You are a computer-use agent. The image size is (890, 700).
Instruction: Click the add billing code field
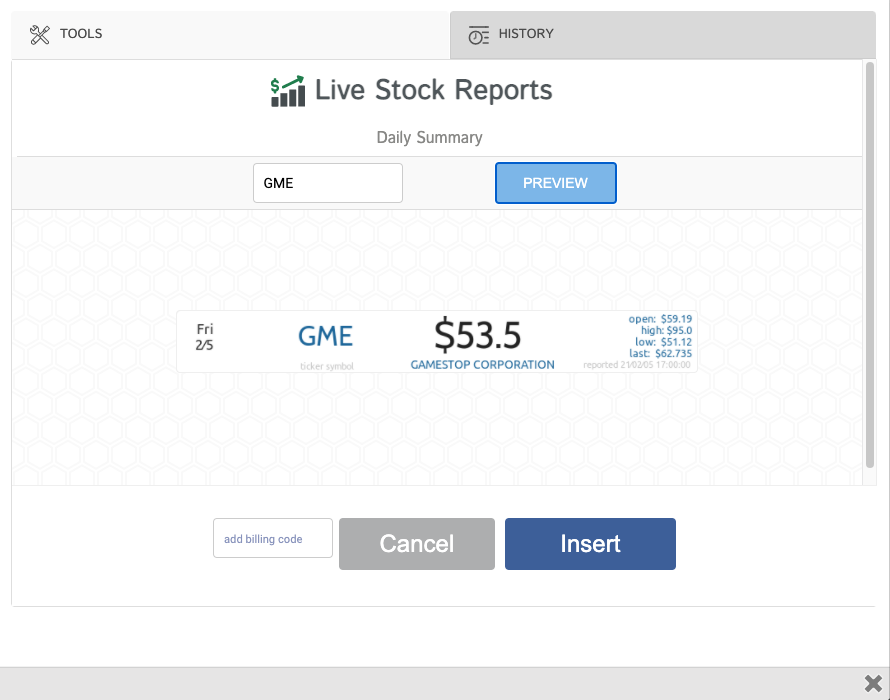click(x=272, y=538)
